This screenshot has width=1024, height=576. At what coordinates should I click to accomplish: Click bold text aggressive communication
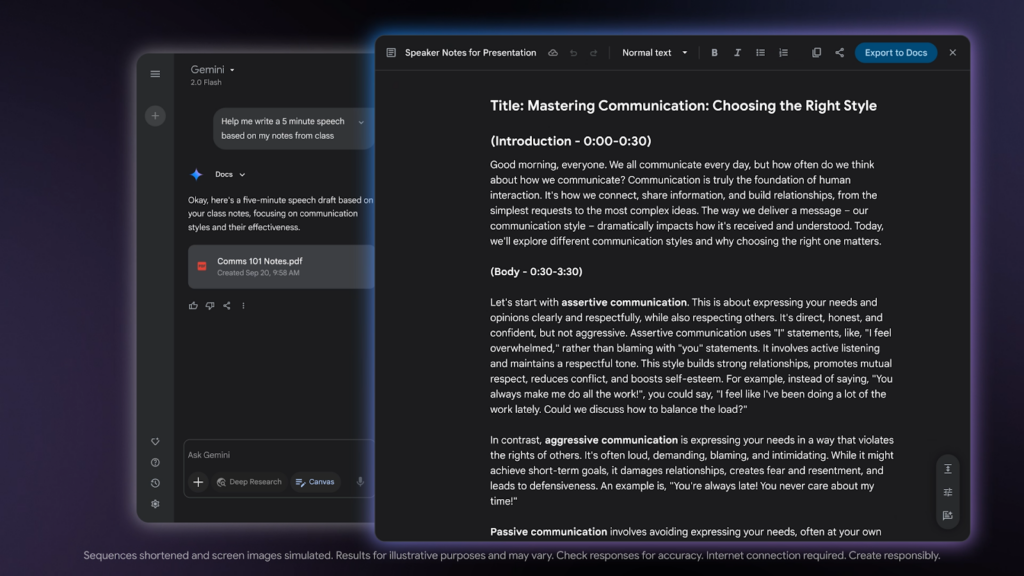tap(611, 440)
